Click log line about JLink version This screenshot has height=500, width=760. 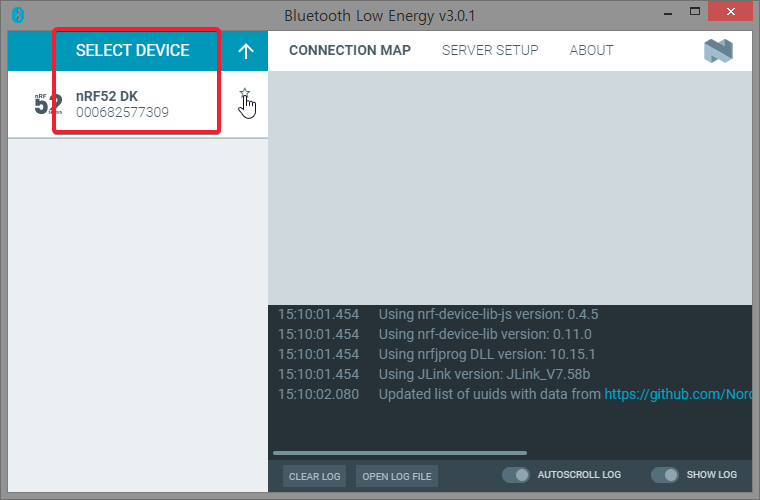(x=484, y=374)
